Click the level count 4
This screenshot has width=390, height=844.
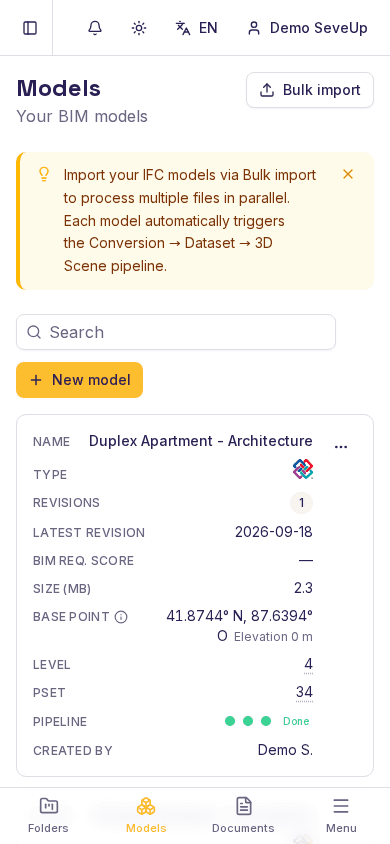point(308,664)
